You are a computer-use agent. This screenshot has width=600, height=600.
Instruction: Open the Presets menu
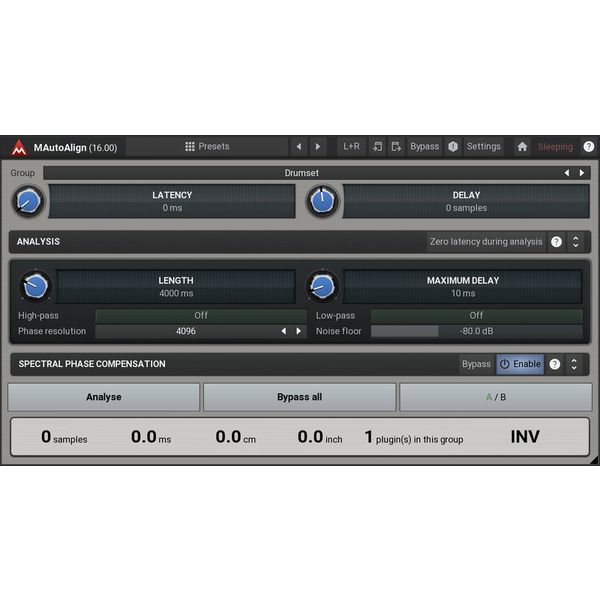[x=207, y=146]
